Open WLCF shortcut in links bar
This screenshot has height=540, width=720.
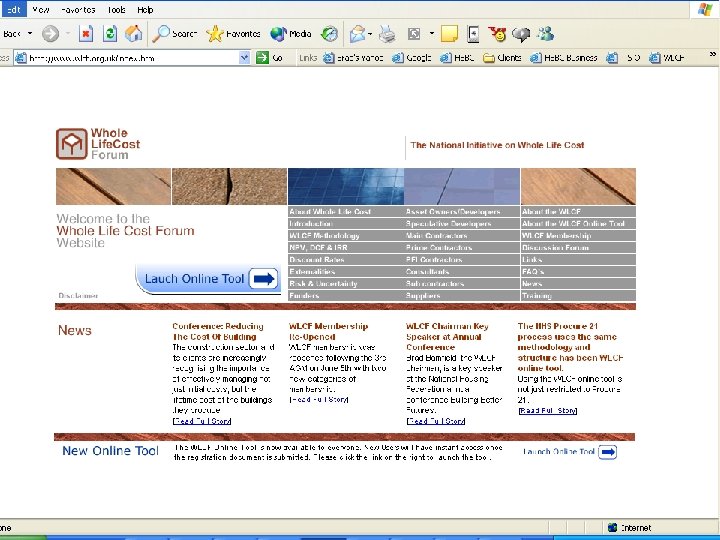pyautogui.click(x=667, y=58)
